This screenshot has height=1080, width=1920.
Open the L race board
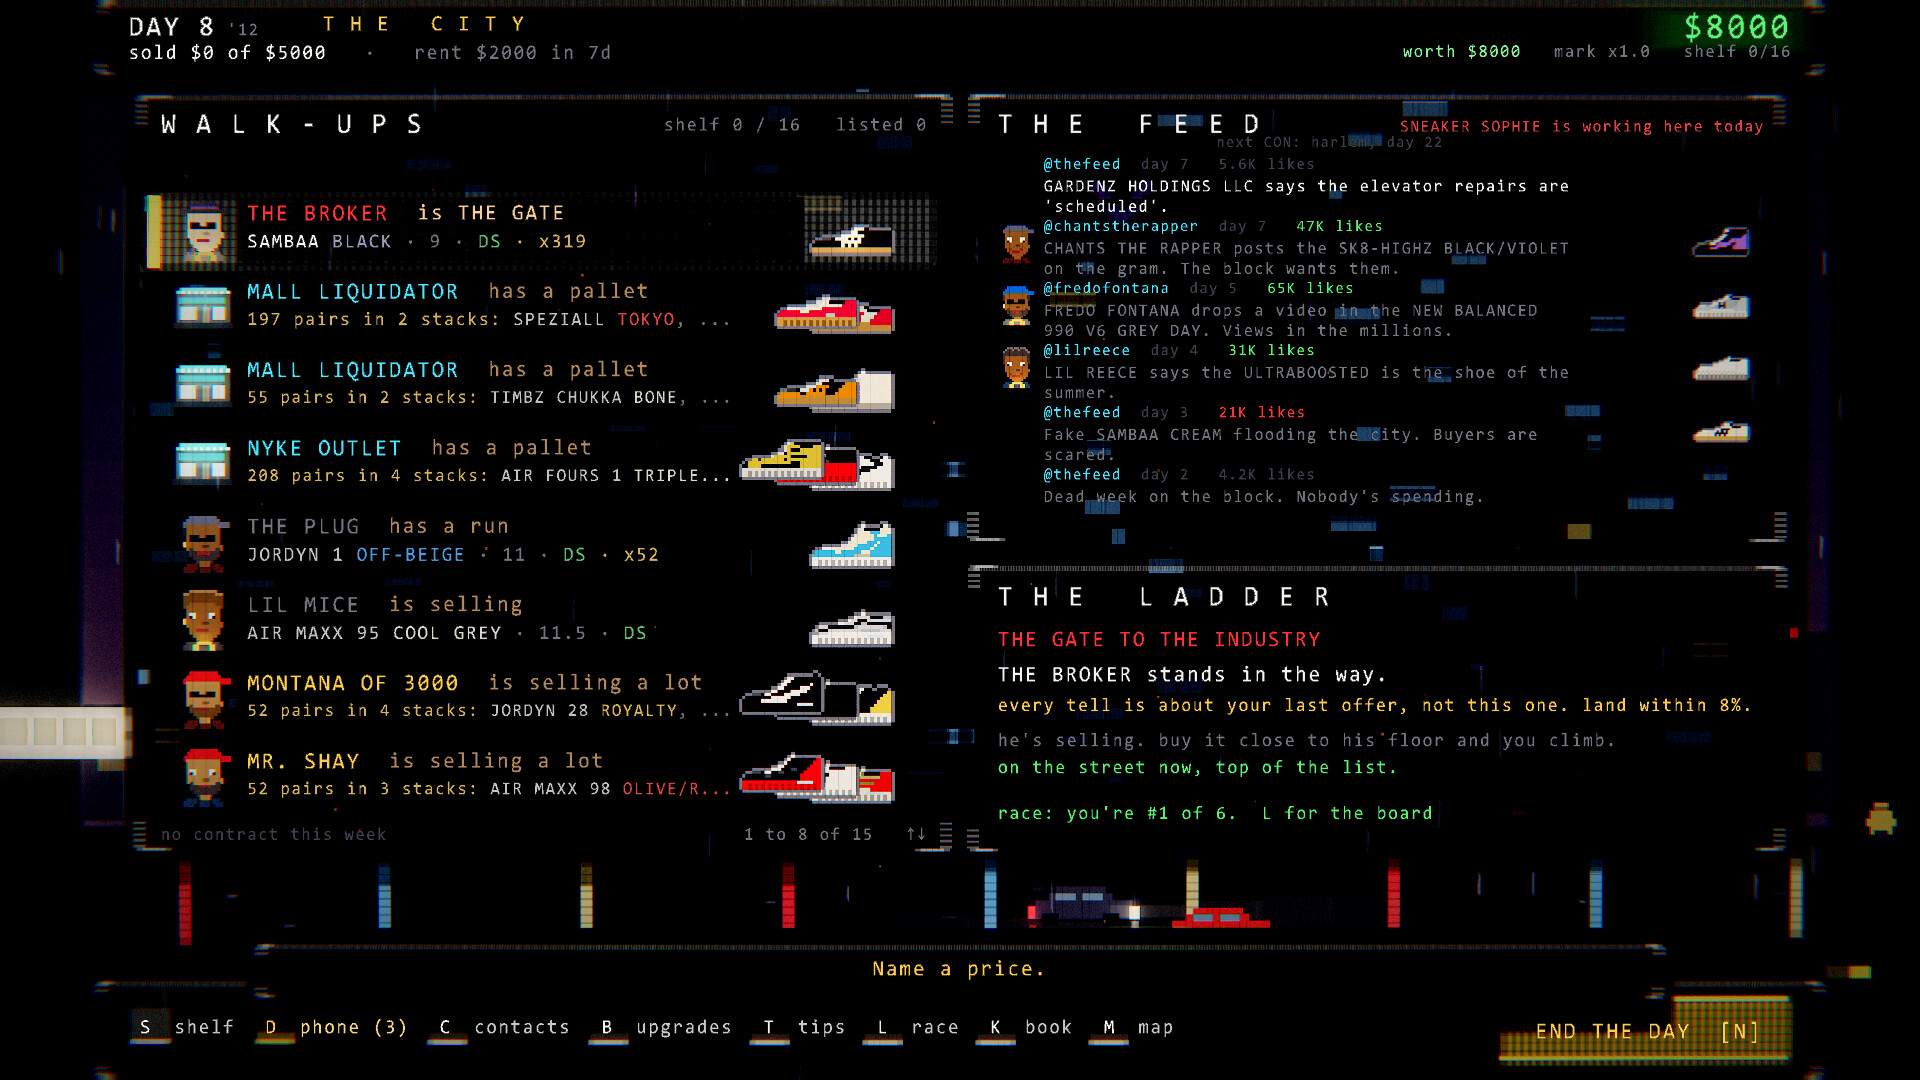click(912, 1027)
